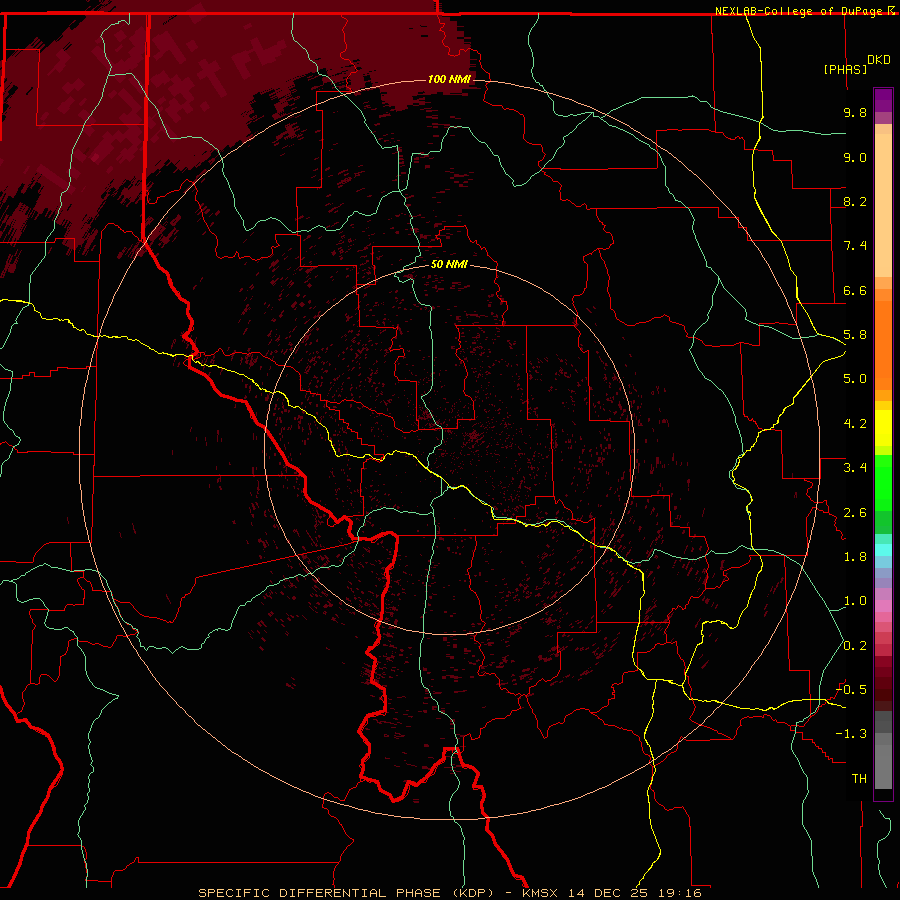Click the DKD label above the color scale
This screenshot has height=900, width=900.
click(879, 60)
